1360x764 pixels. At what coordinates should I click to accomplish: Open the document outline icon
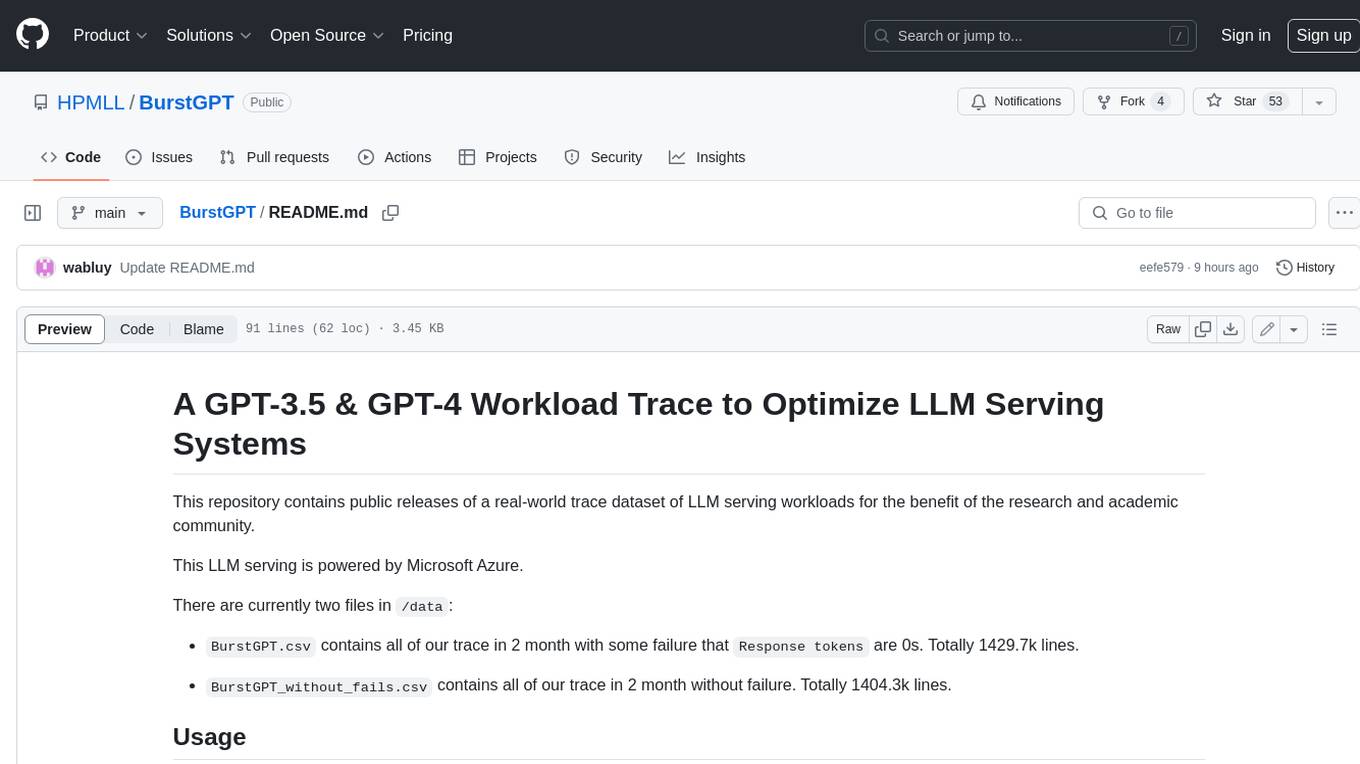[x=1329, y=329]
